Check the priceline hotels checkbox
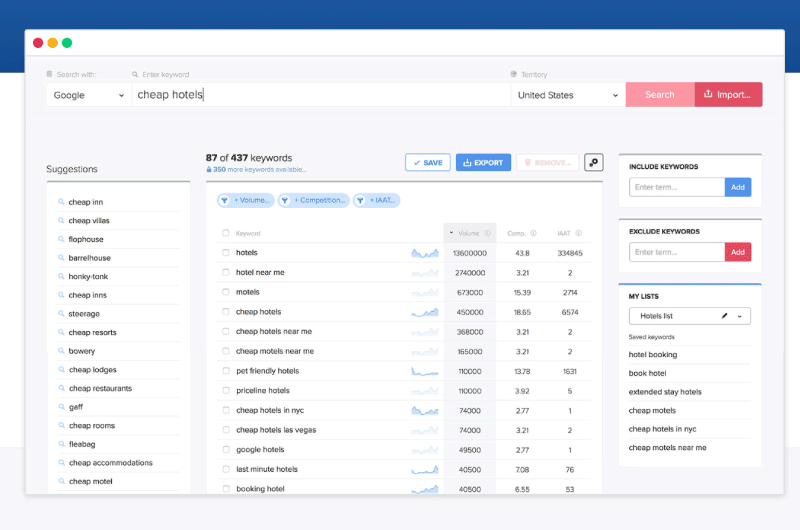 coord(226,390)
